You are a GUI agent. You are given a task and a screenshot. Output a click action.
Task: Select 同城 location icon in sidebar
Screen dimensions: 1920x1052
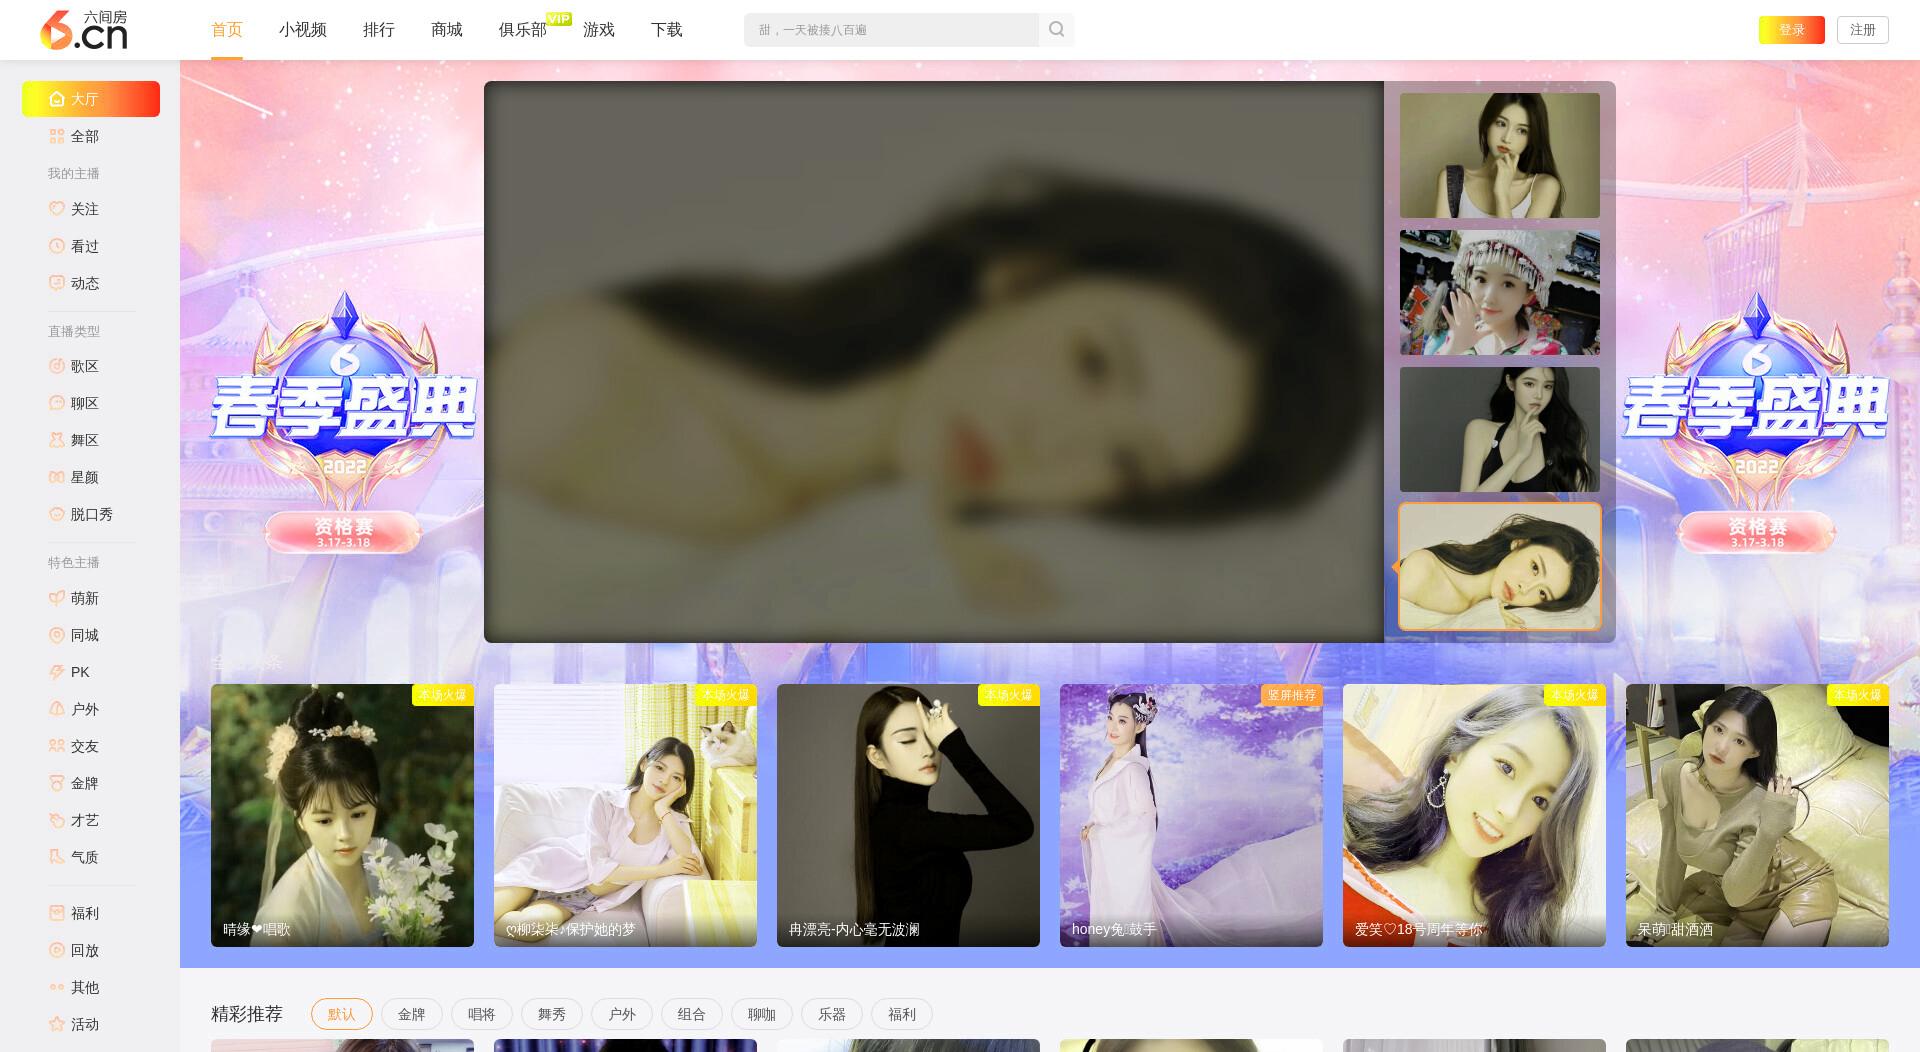click(57, 635)
